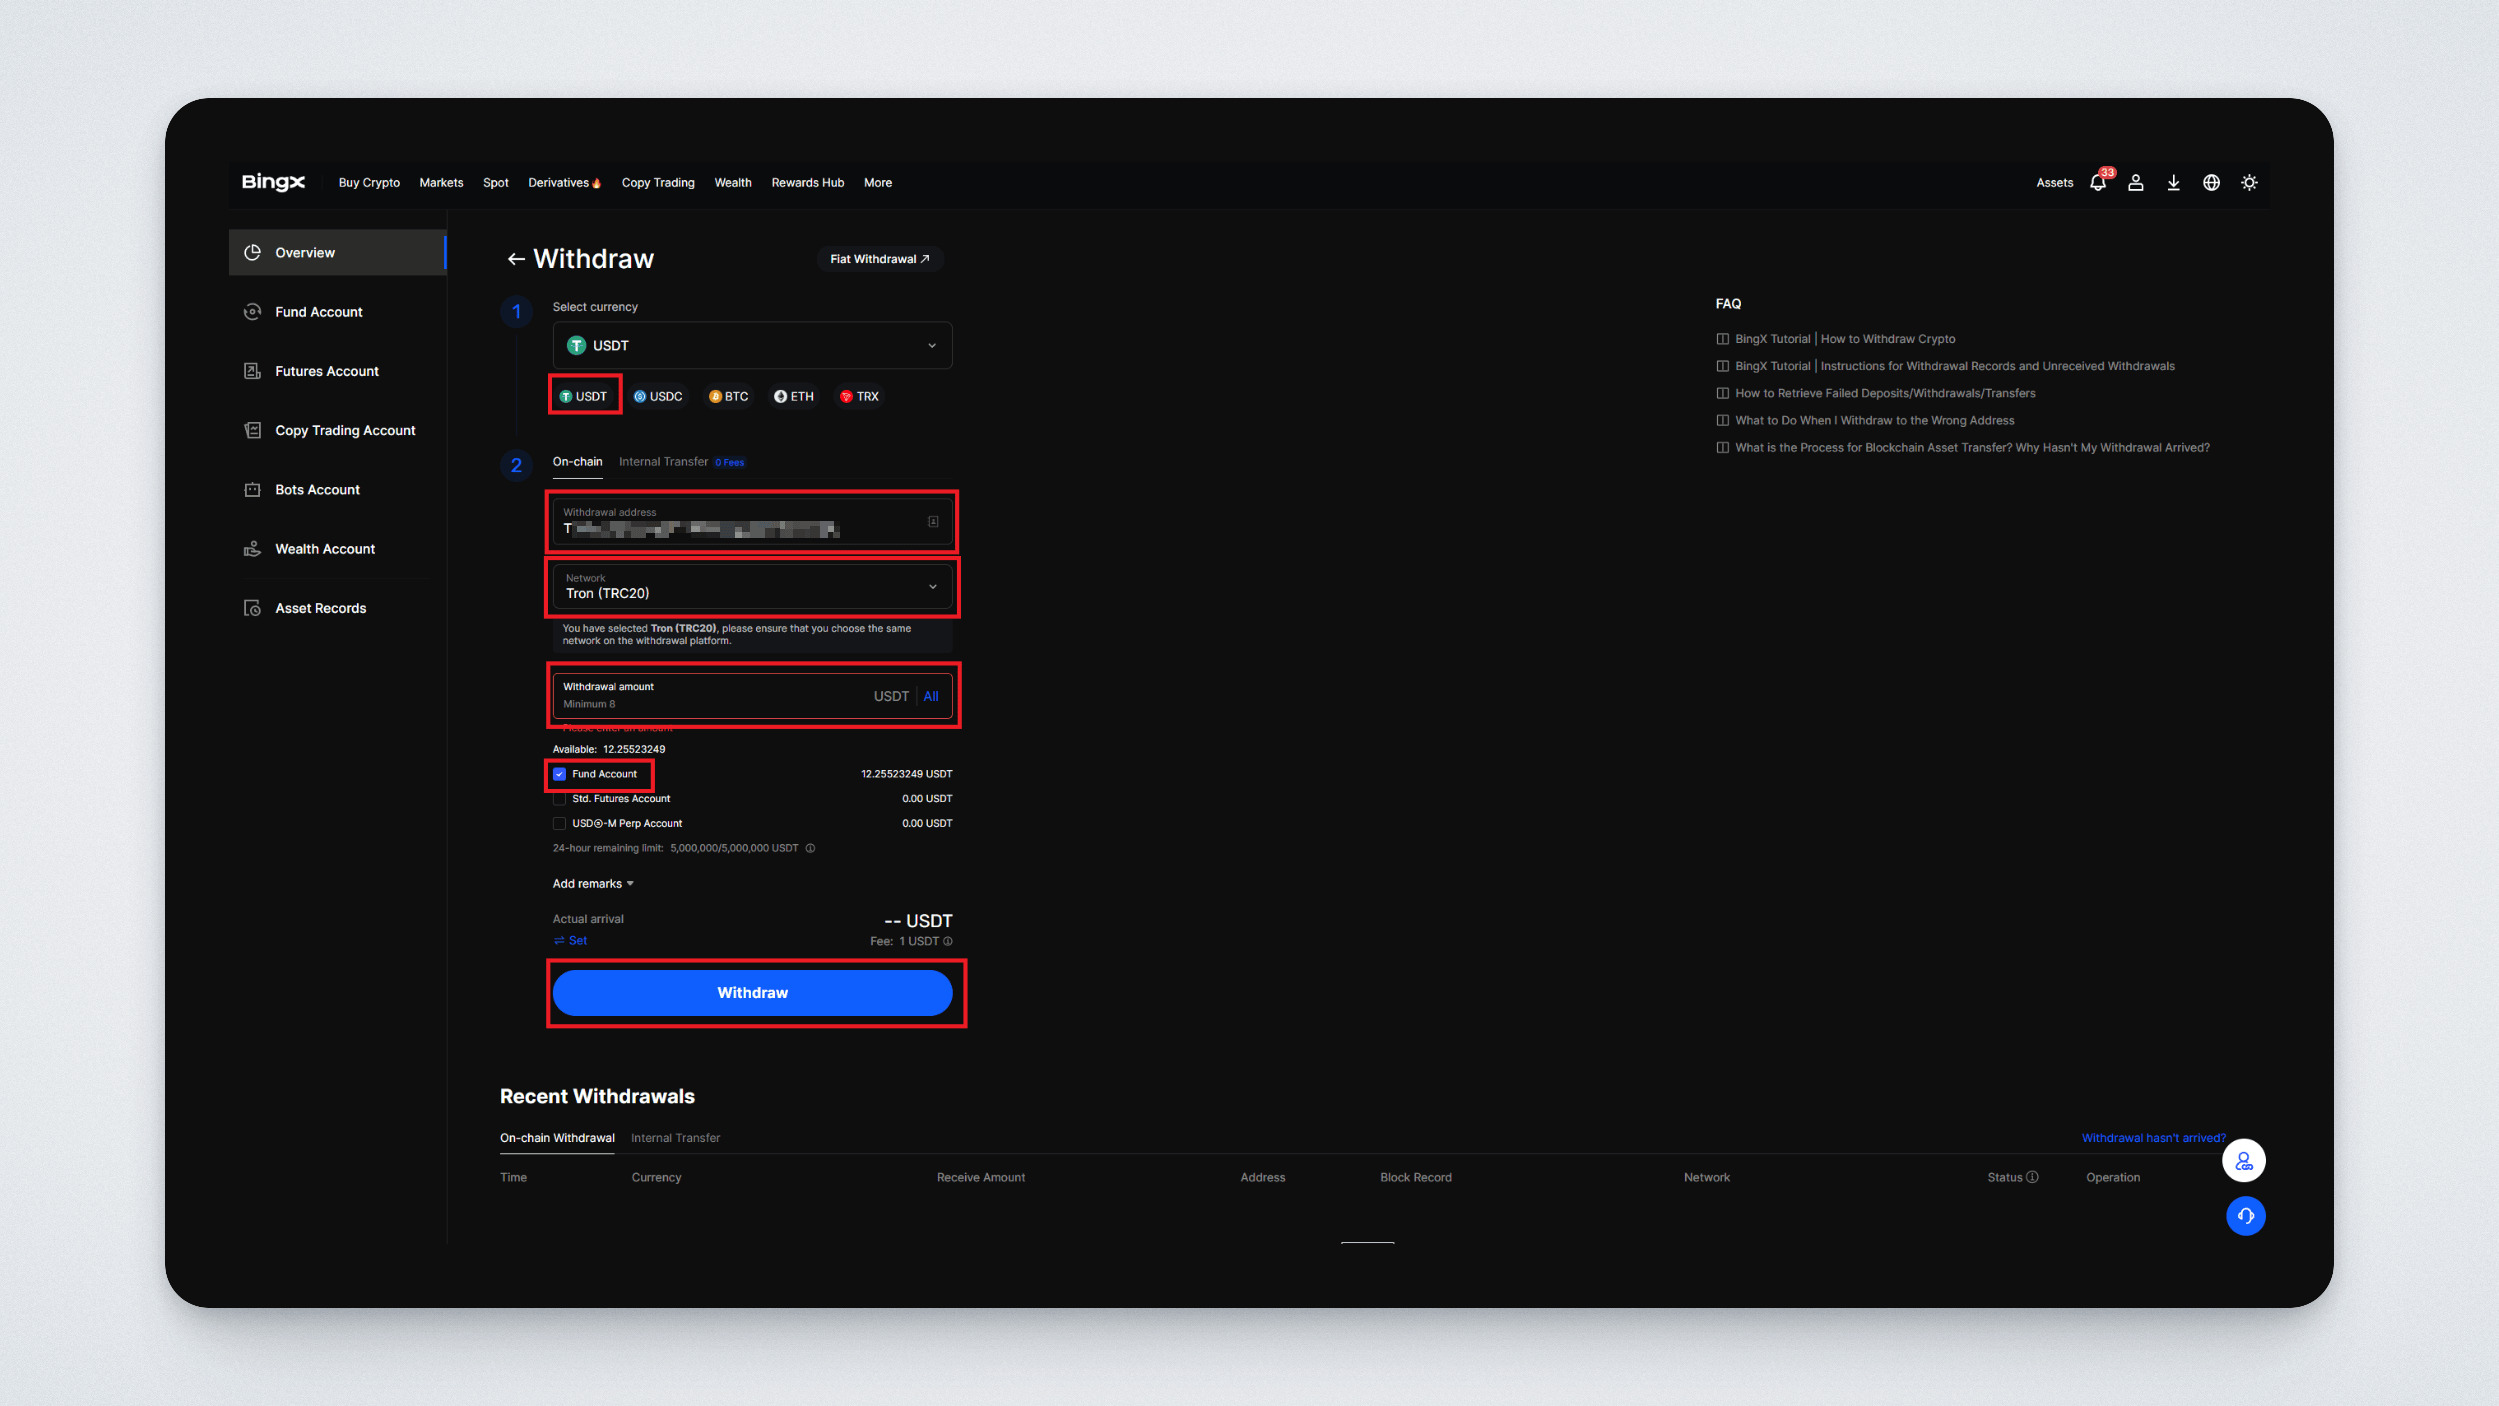Uncheck the Fund Account checkbox
Image resolution: width=2499 pixels, height=1406 pixels.
point(560,774)
